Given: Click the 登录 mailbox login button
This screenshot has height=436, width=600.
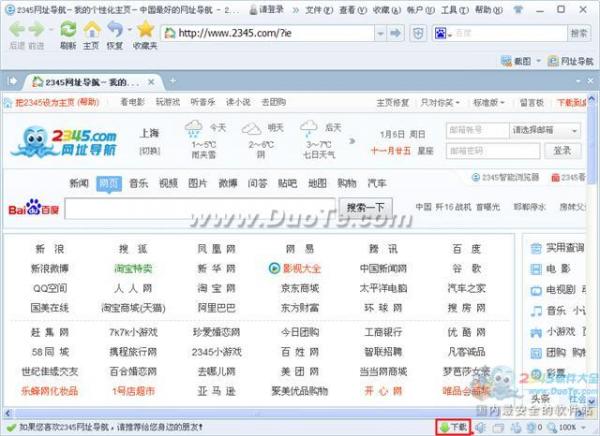Looking at the screenshot, I should coord(562,151).
